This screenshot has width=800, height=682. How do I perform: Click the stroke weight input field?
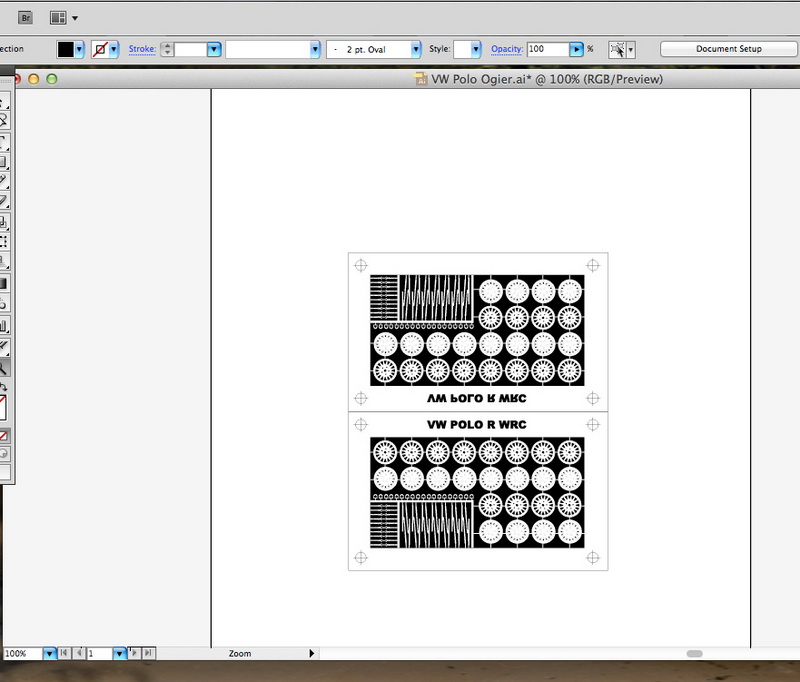tap(190, 49)
